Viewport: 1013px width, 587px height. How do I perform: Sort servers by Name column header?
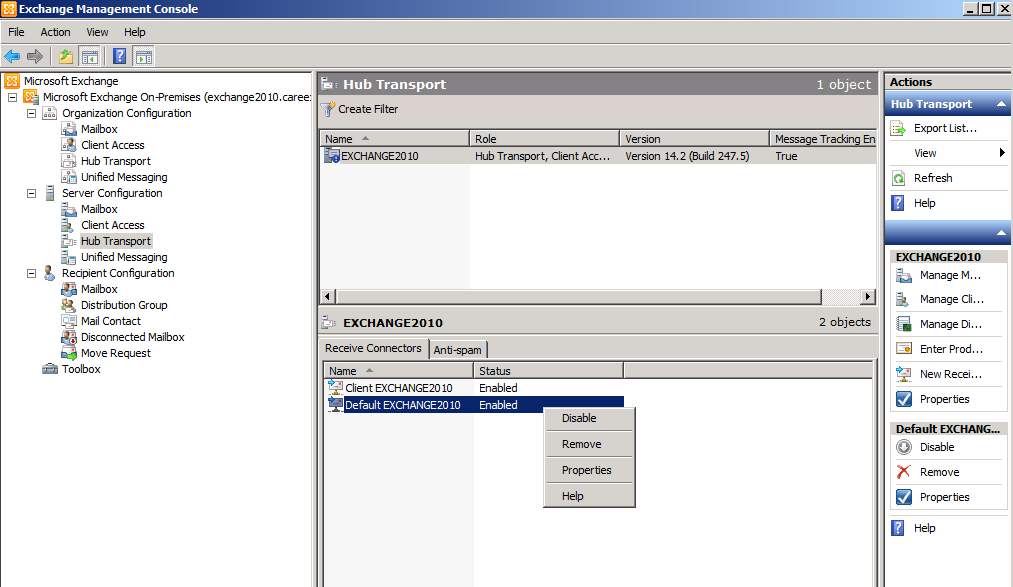394,139
